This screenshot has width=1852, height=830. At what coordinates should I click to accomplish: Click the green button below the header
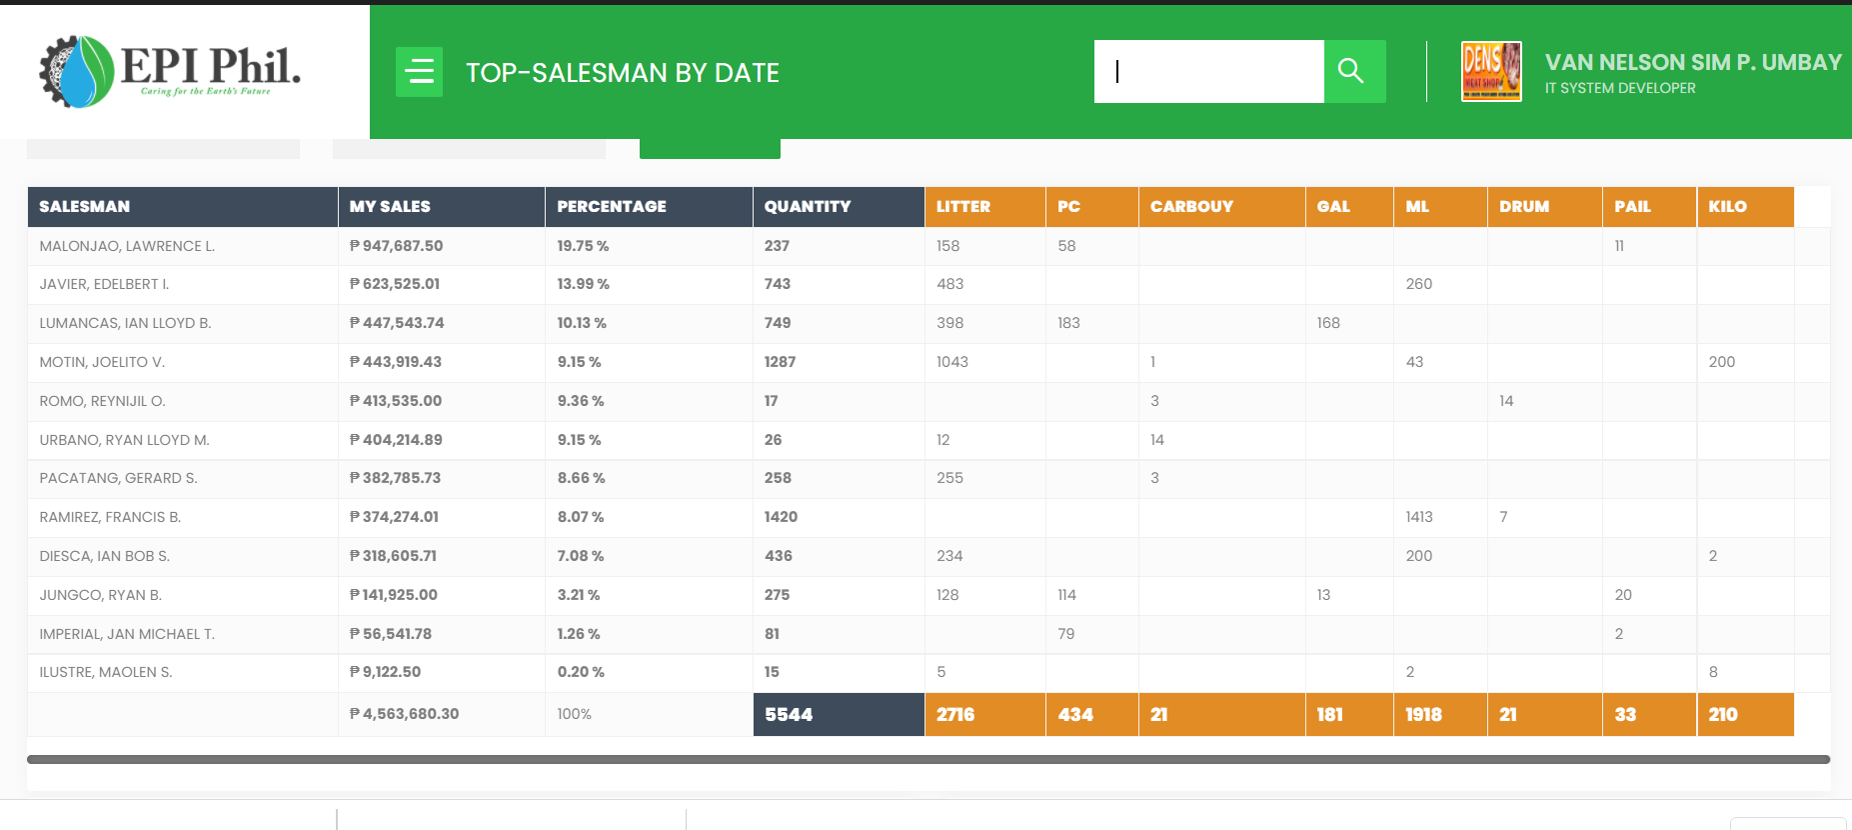(x=710, y=149)
